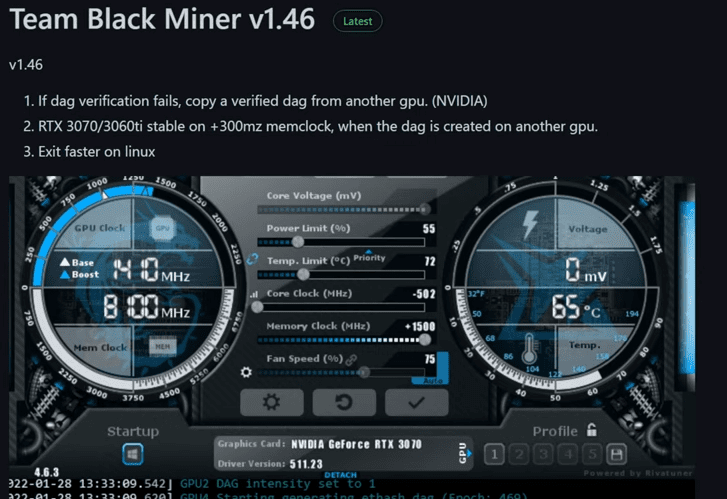Toggle Fan Speed Auto button
The width and height of the screenshot is (727, 499).
coord(434,381)
